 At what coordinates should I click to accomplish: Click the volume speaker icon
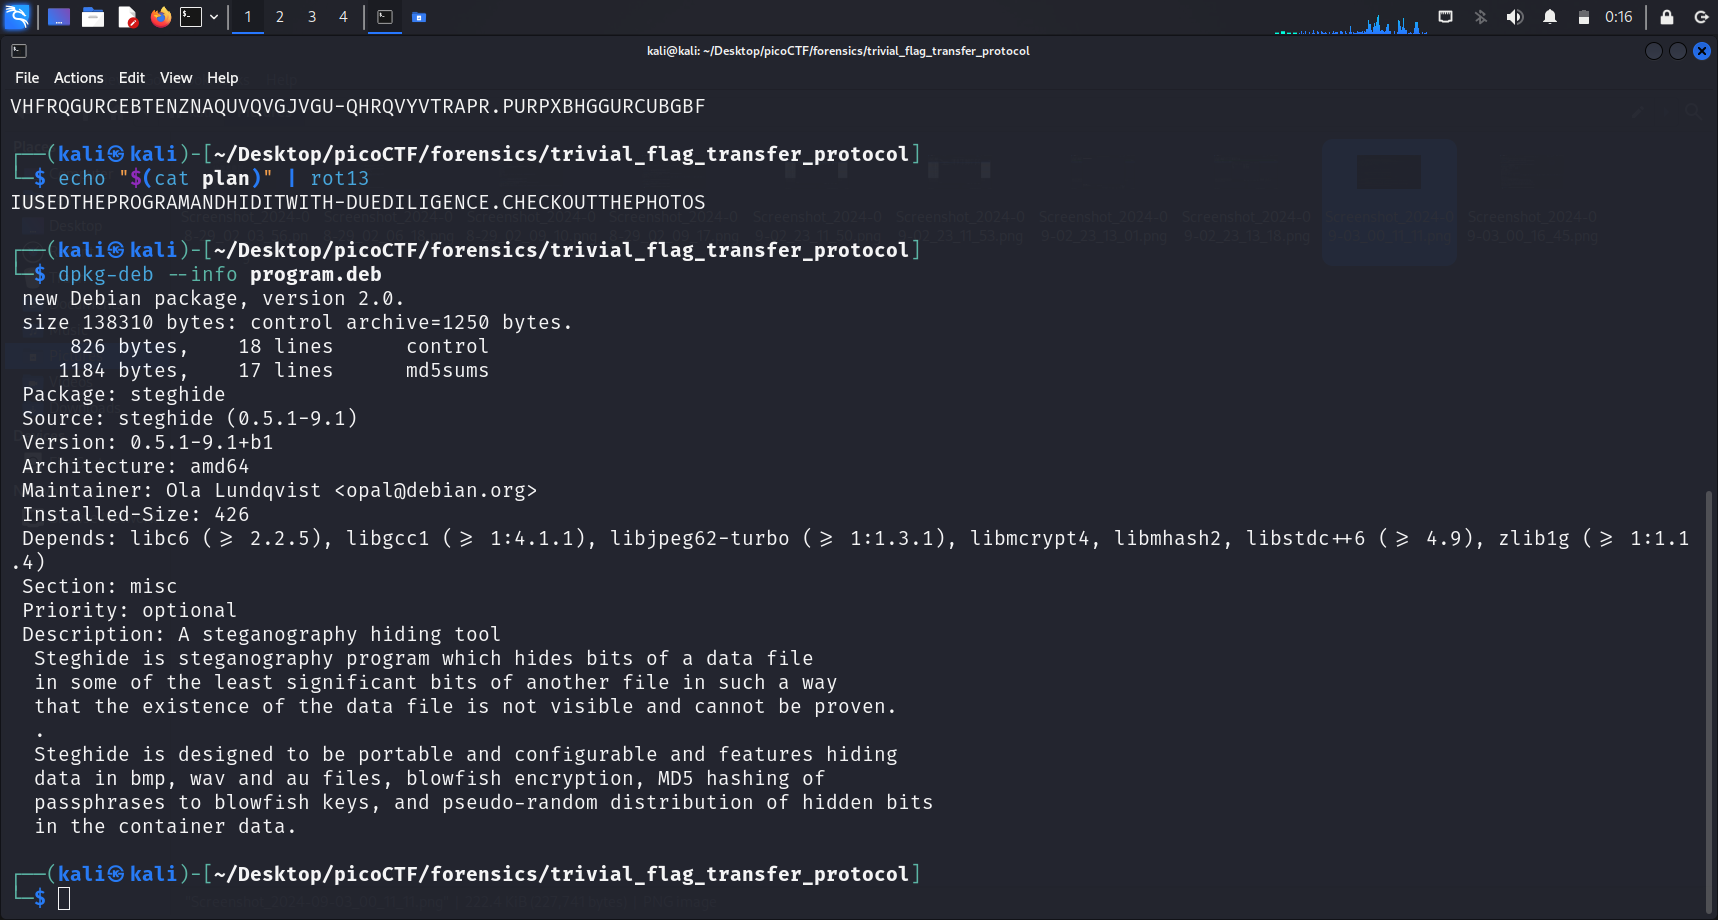tap(1515, 17)
